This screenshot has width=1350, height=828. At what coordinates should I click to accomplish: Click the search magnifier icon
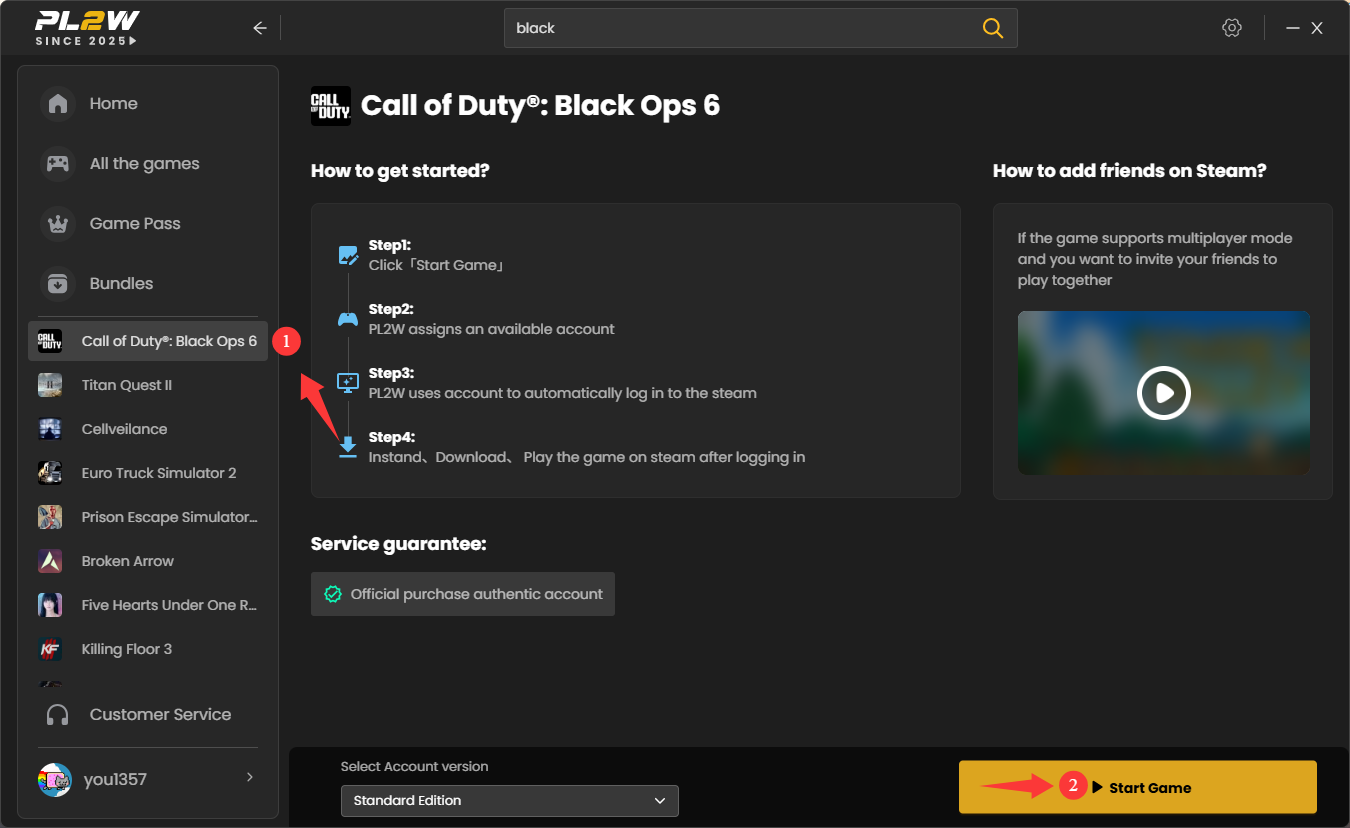pyautogui.click(x=992, y=28)
